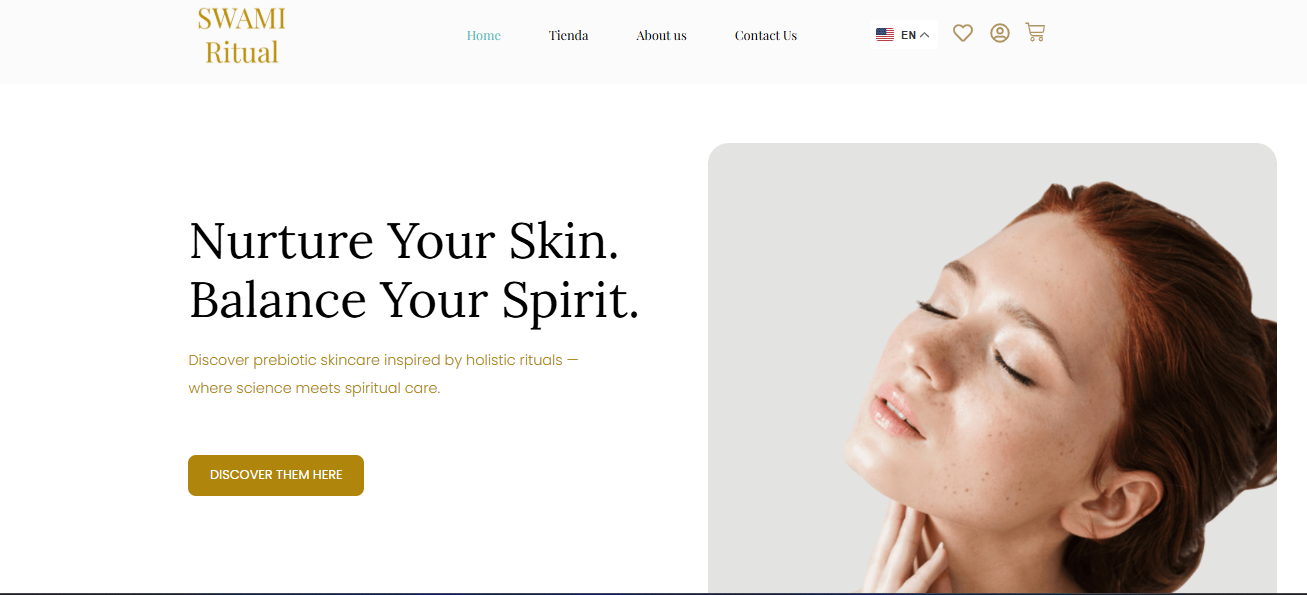This screenshot has height=595, width=1307.
Task: Open the Tienda shop page
Action: (568, 35)
